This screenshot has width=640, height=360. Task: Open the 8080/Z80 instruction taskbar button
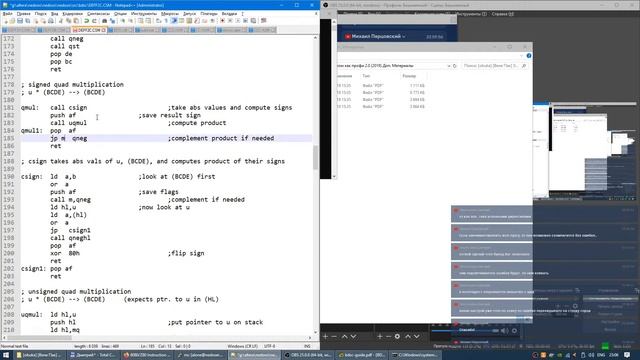click(147, 355)
